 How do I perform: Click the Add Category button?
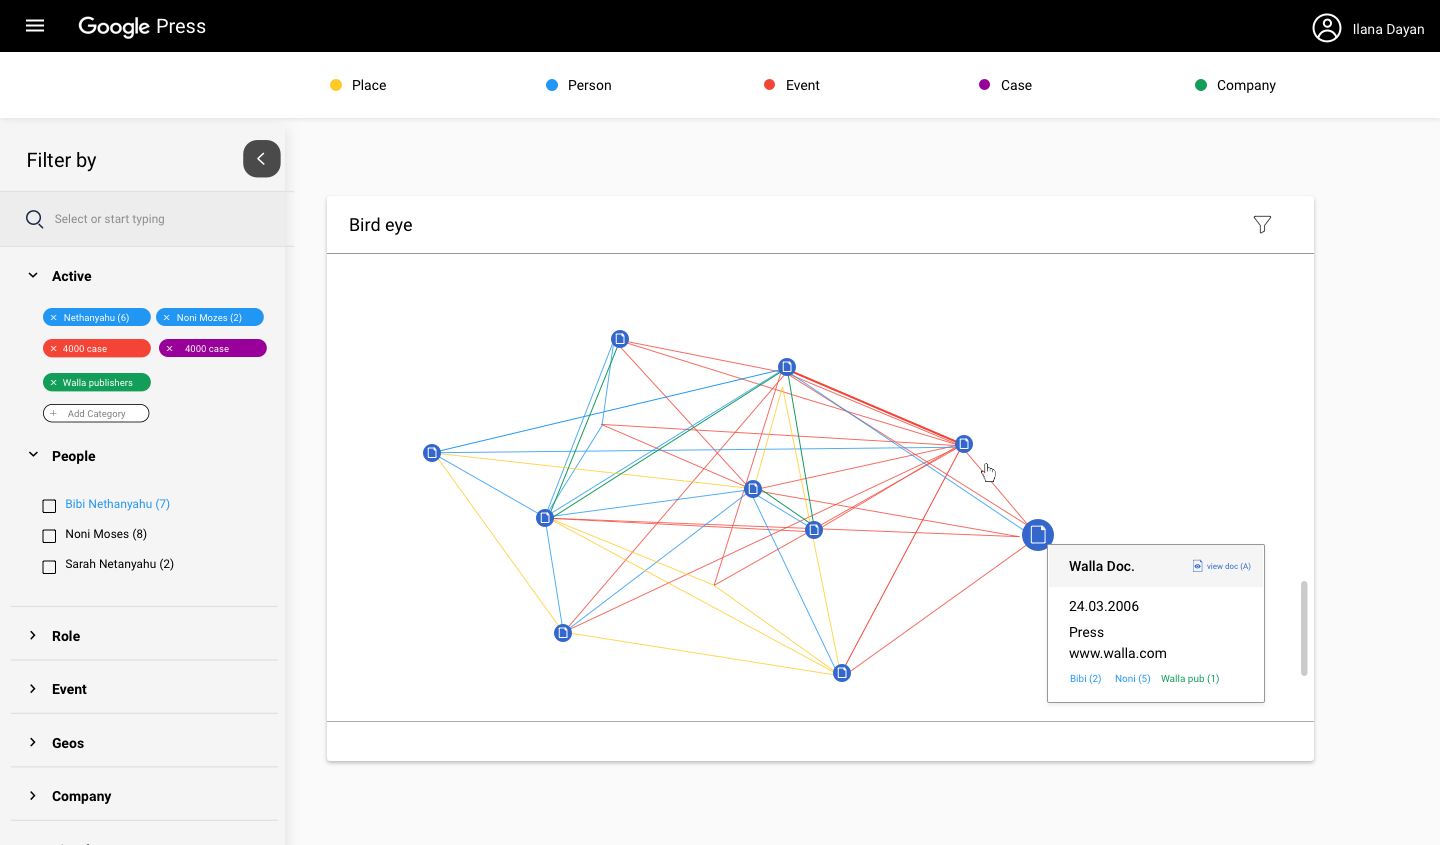pyautogui.click(x=96, y=414)
